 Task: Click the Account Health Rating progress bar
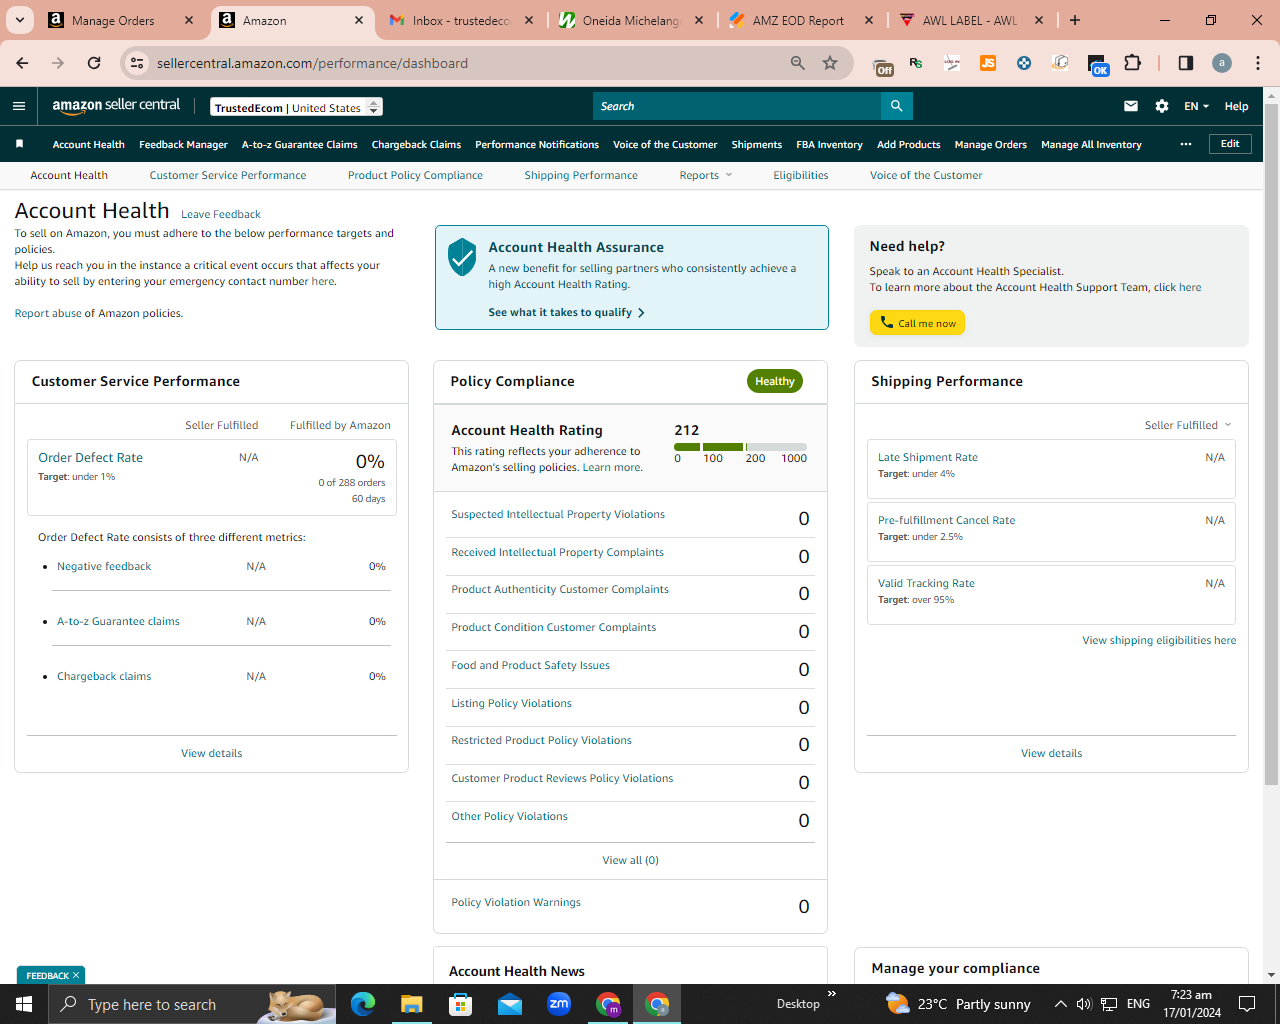coord(740,447)
